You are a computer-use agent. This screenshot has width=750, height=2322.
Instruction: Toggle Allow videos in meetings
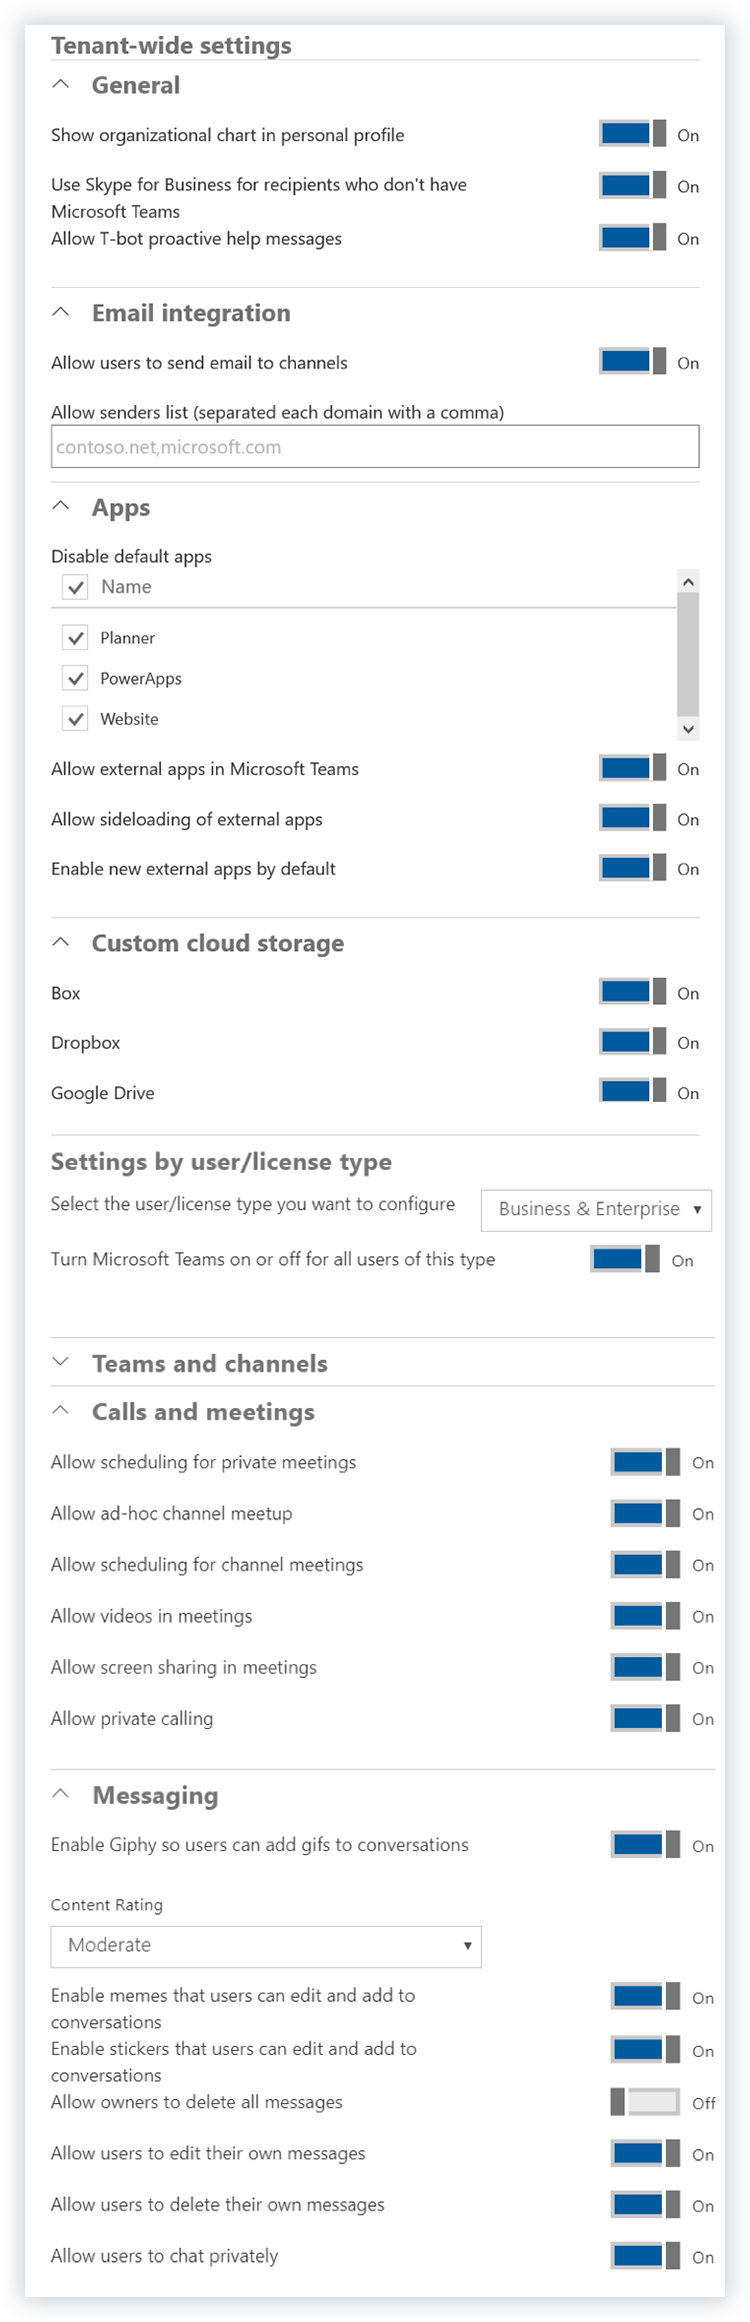point(646,1616)
